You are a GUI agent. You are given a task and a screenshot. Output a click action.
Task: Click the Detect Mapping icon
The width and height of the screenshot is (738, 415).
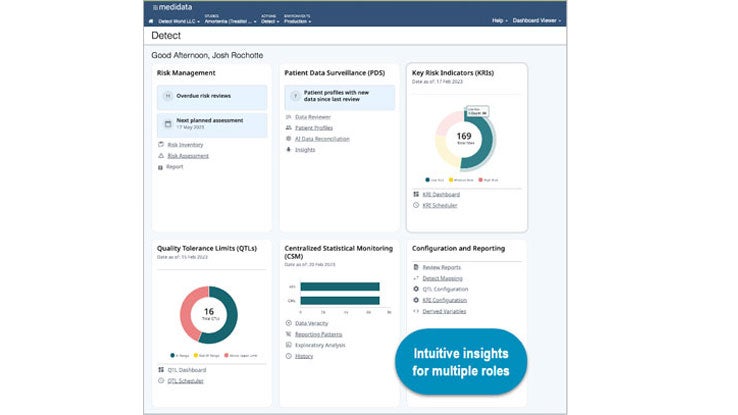click(416, 278)
